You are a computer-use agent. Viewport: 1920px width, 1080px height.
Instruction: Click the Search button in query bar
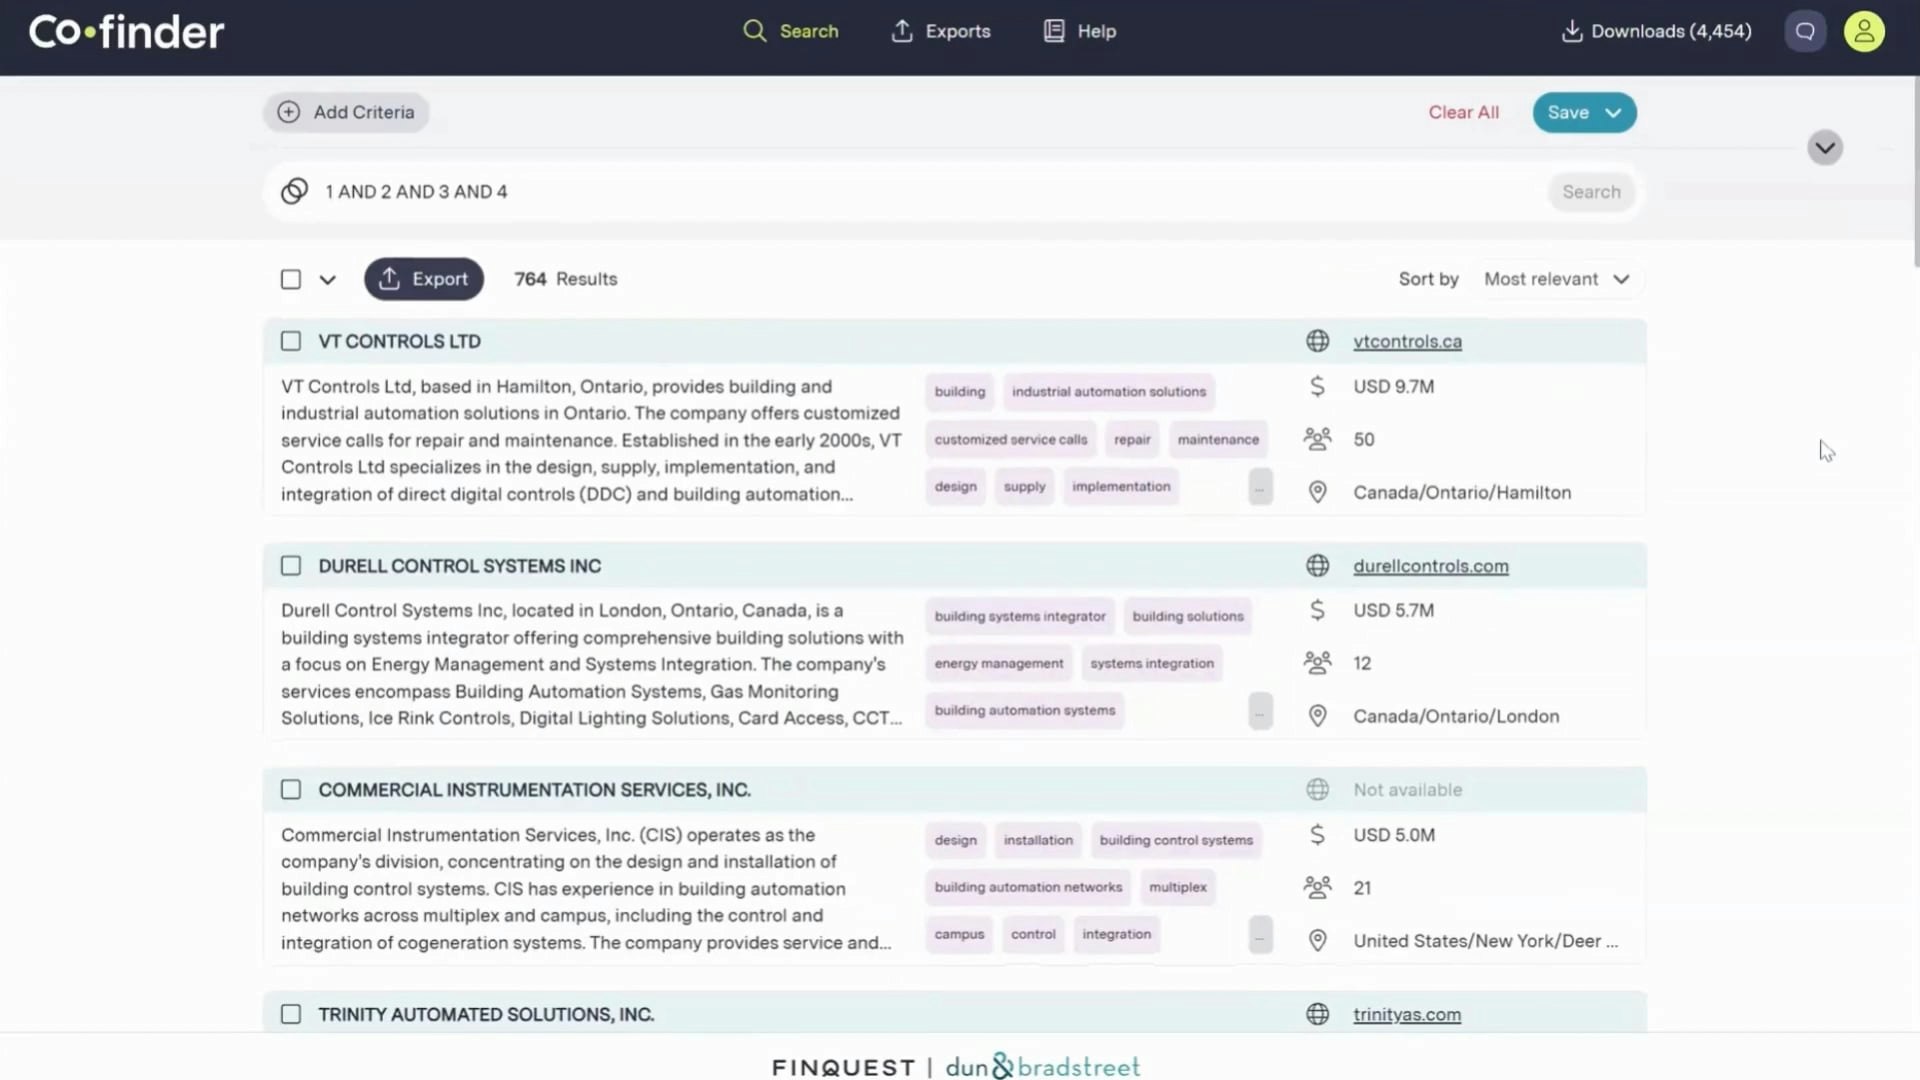pyautogui.click(x=1591, y=191)
